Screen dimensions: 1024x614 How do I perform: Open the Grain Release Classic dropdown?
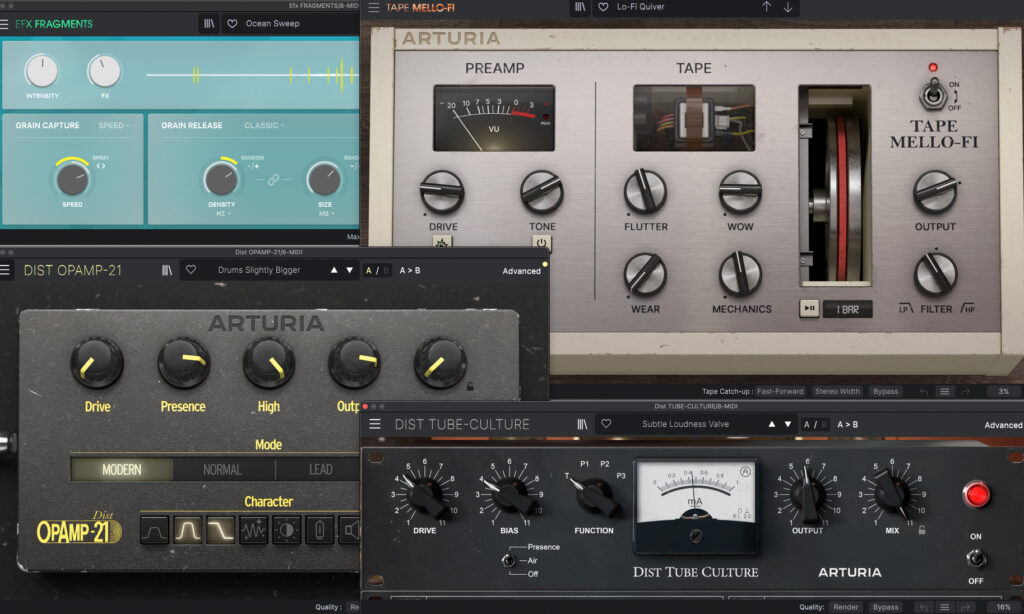(x=264, y=126)
